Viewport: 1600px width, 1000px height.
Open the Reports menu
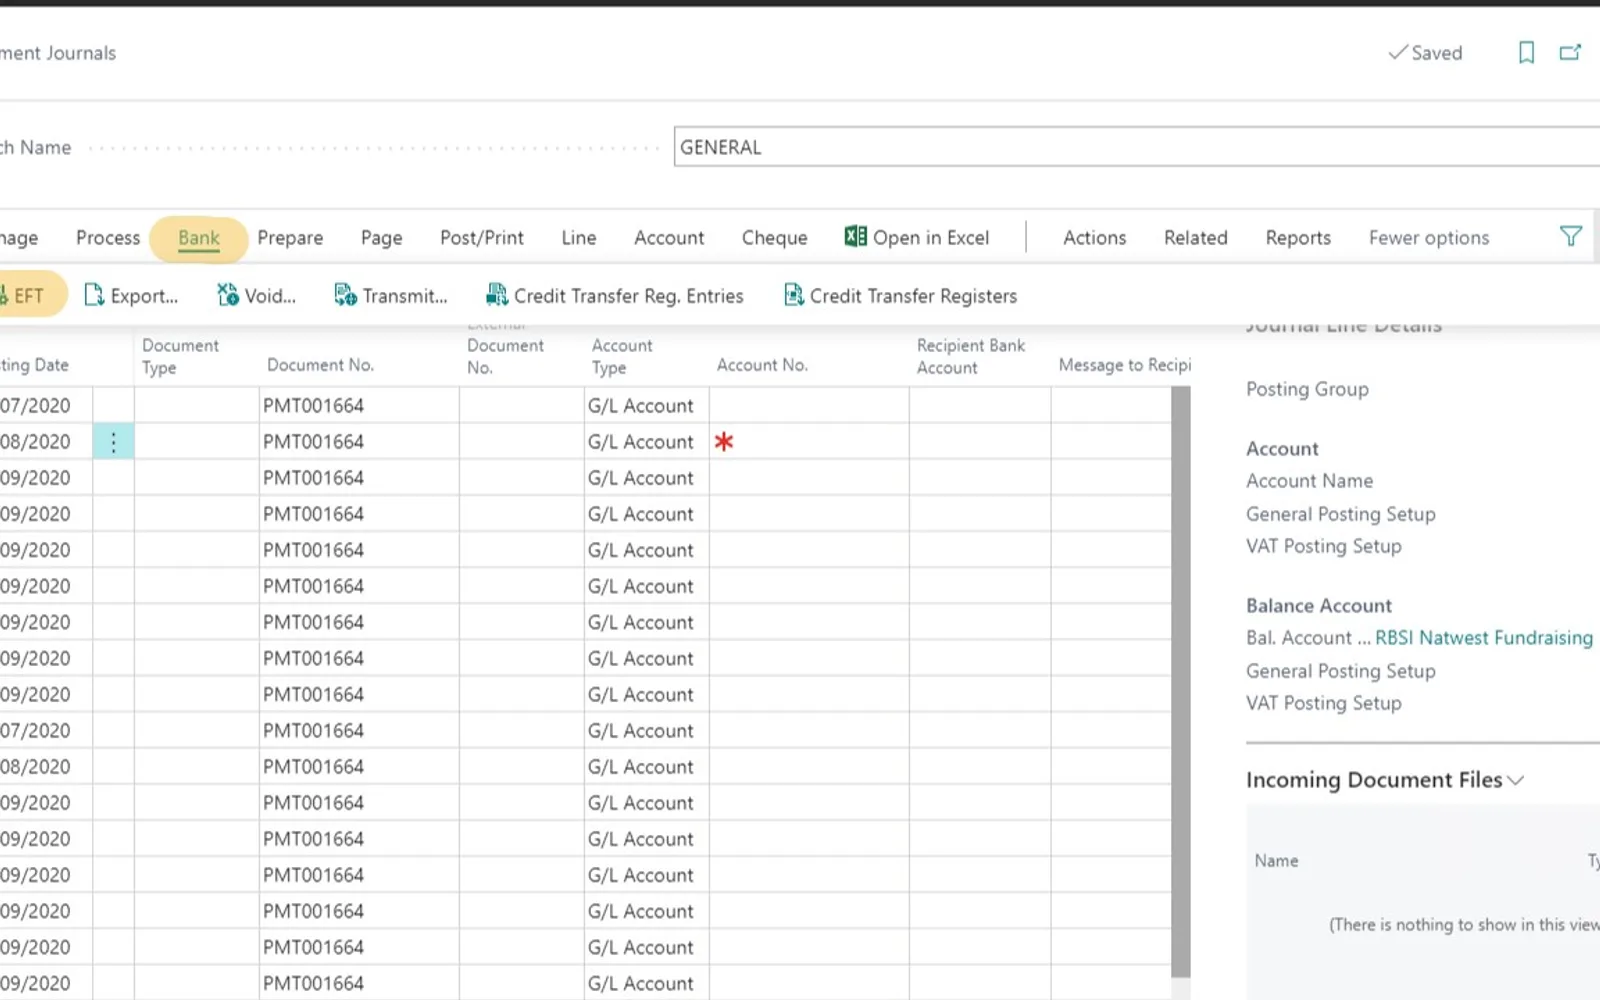[1298, 238]
